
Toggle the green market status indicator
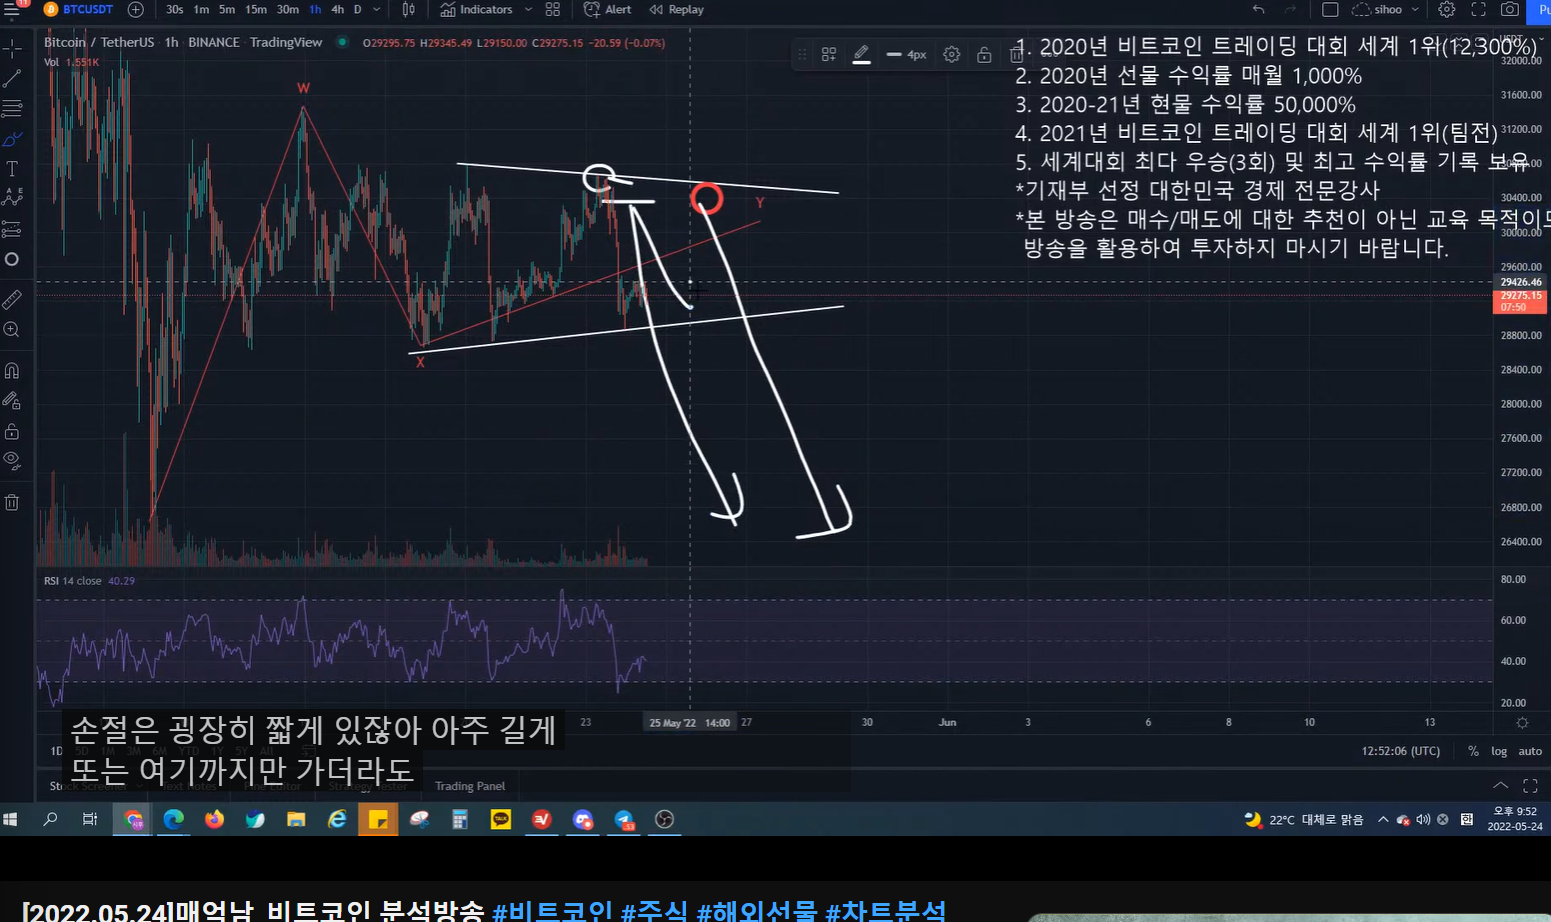(342, 42)
